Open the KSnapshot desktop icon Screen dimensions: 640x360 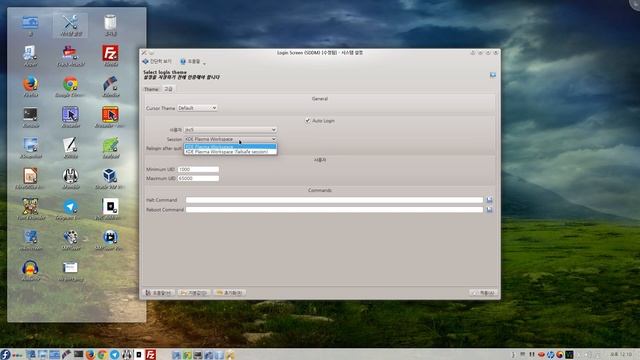coord(30,147)
